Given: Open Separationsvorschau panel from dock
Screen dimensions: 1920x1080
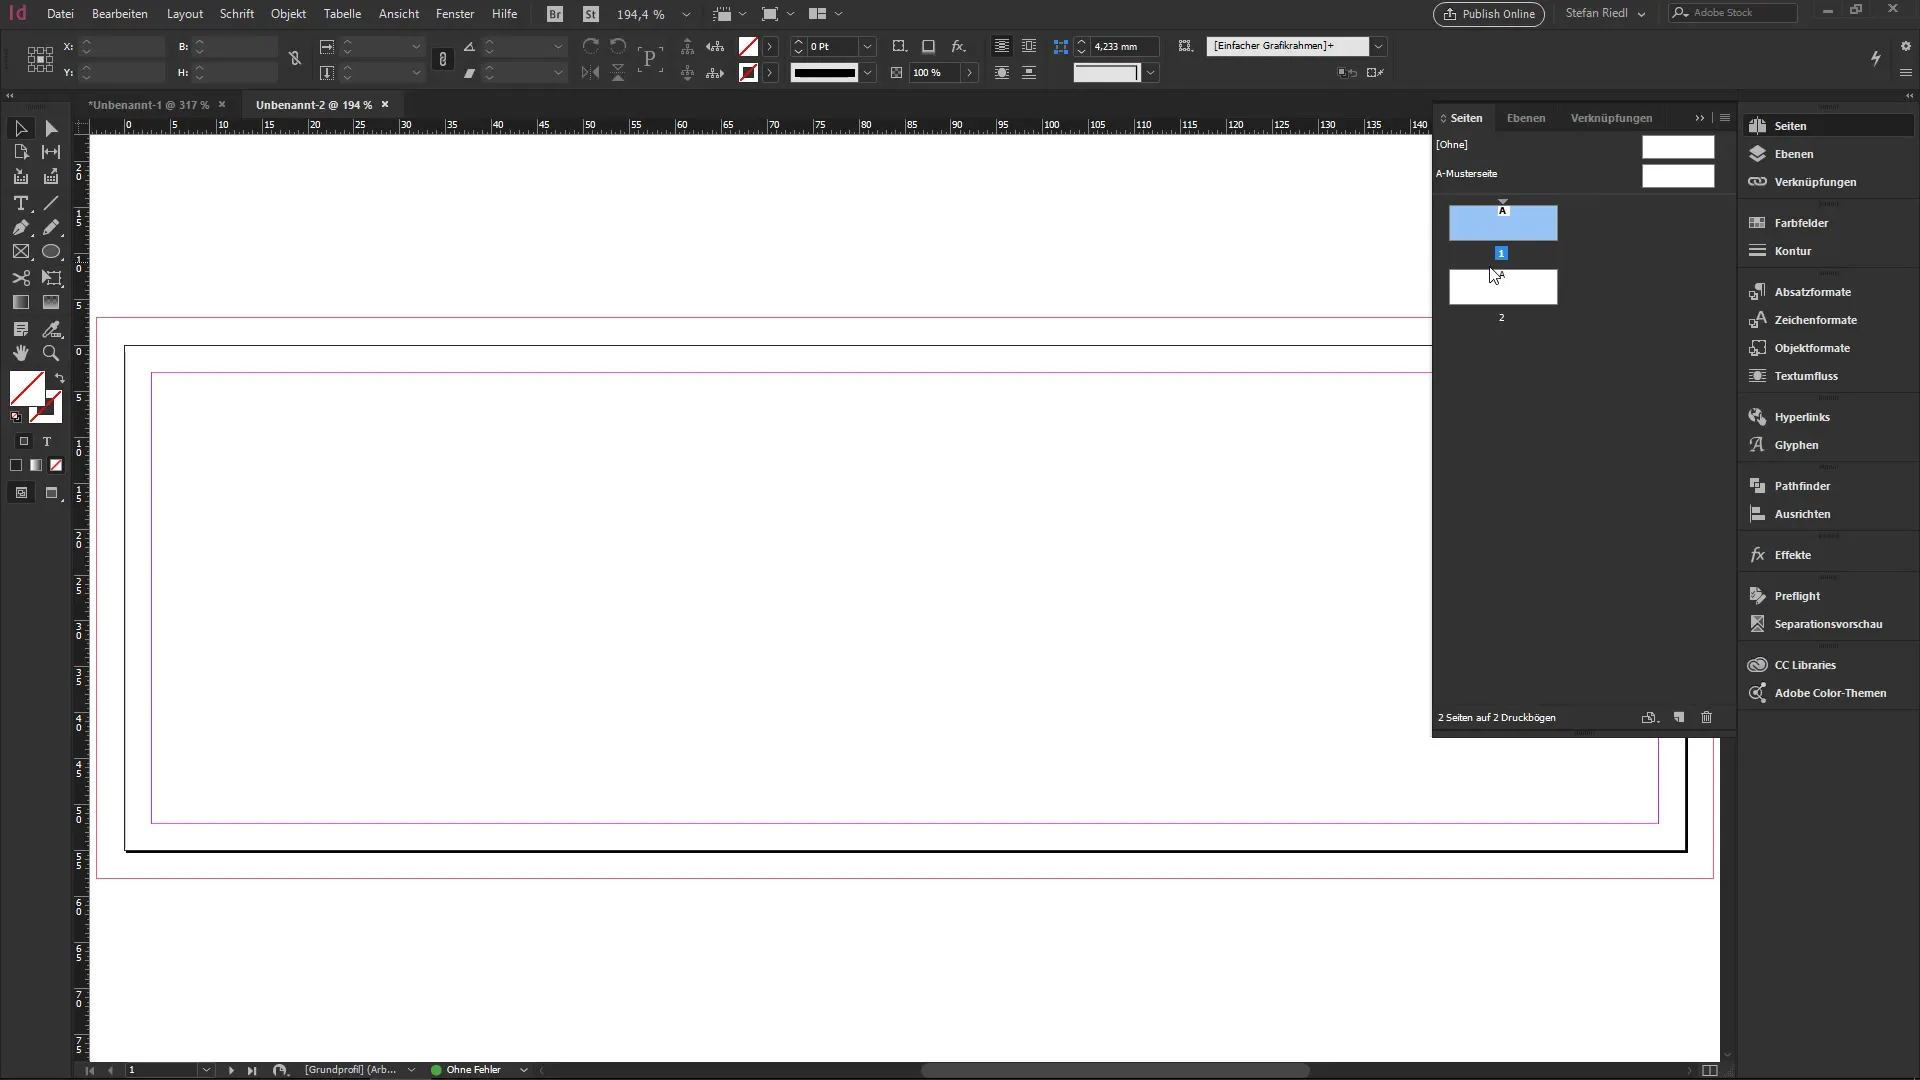Looking at the screenshot, I should pos(1827,624).
